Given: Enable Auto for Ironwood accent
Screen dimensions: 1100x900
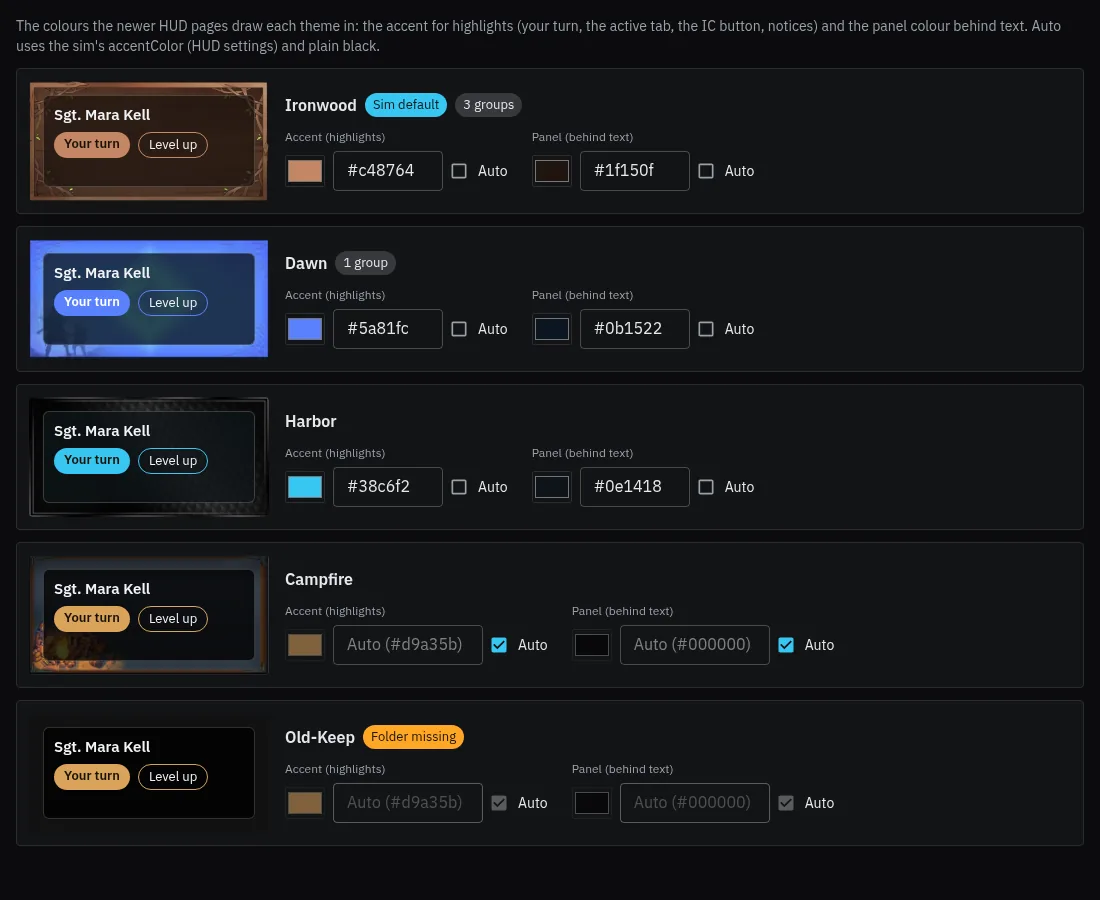Looking at the screenshot, I should pyautogui.click(x=459, y=171).
